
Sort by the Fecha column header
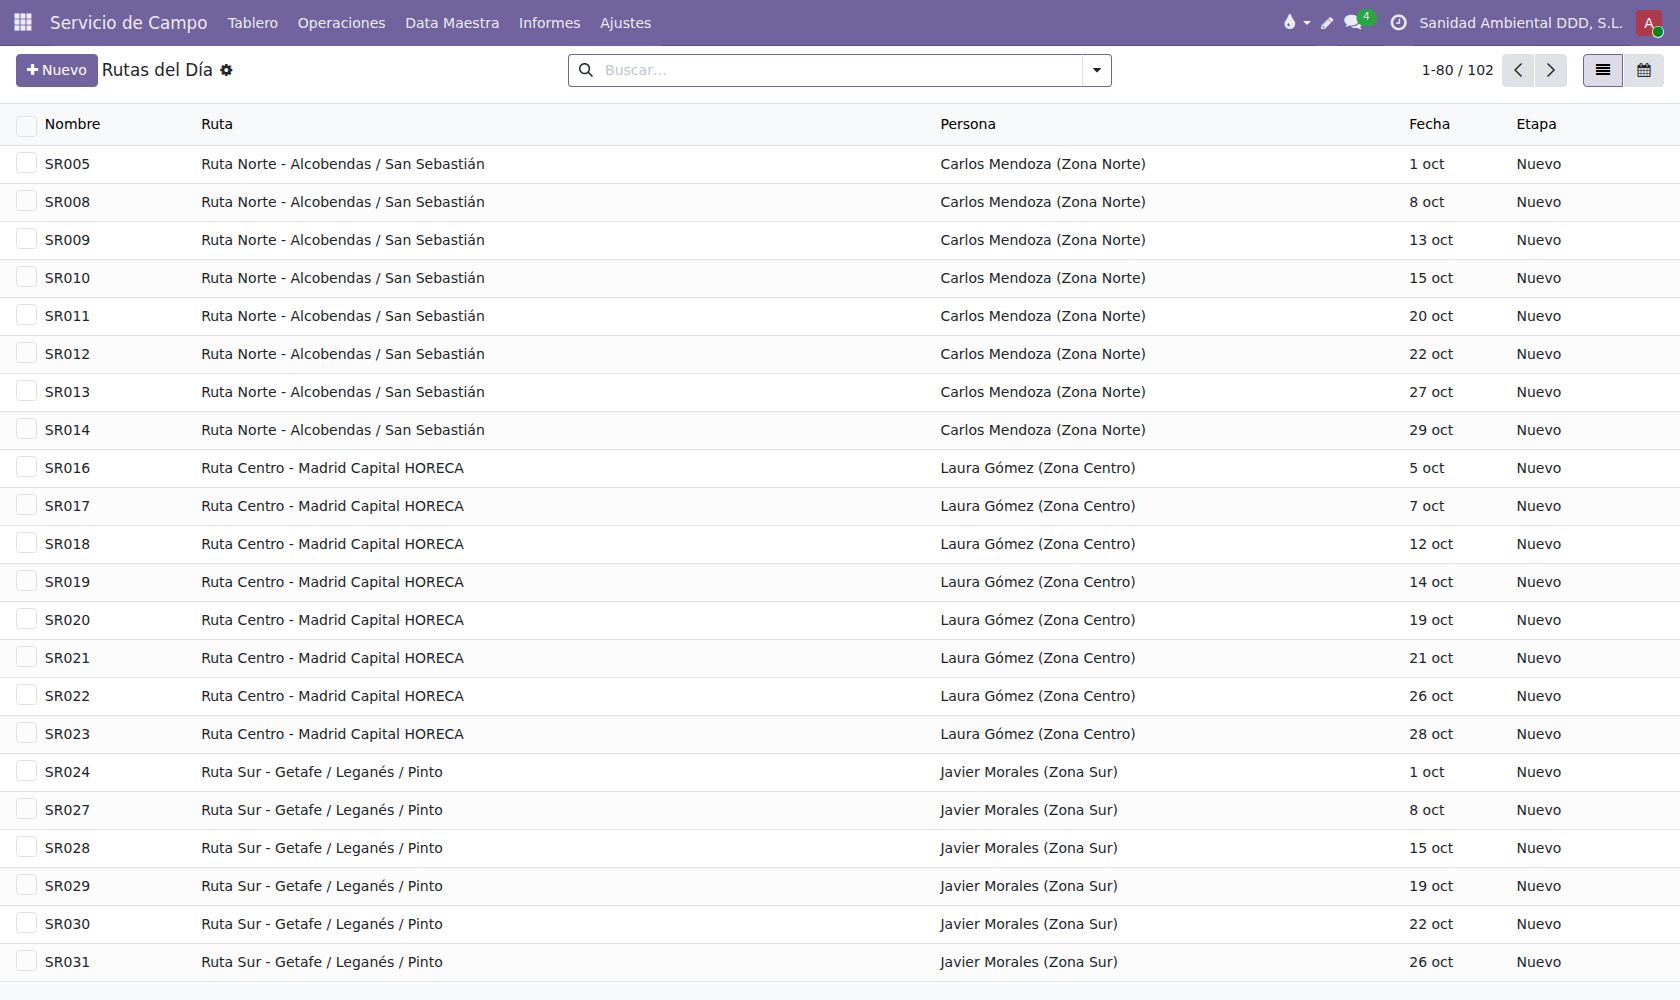pos(1429,124)
